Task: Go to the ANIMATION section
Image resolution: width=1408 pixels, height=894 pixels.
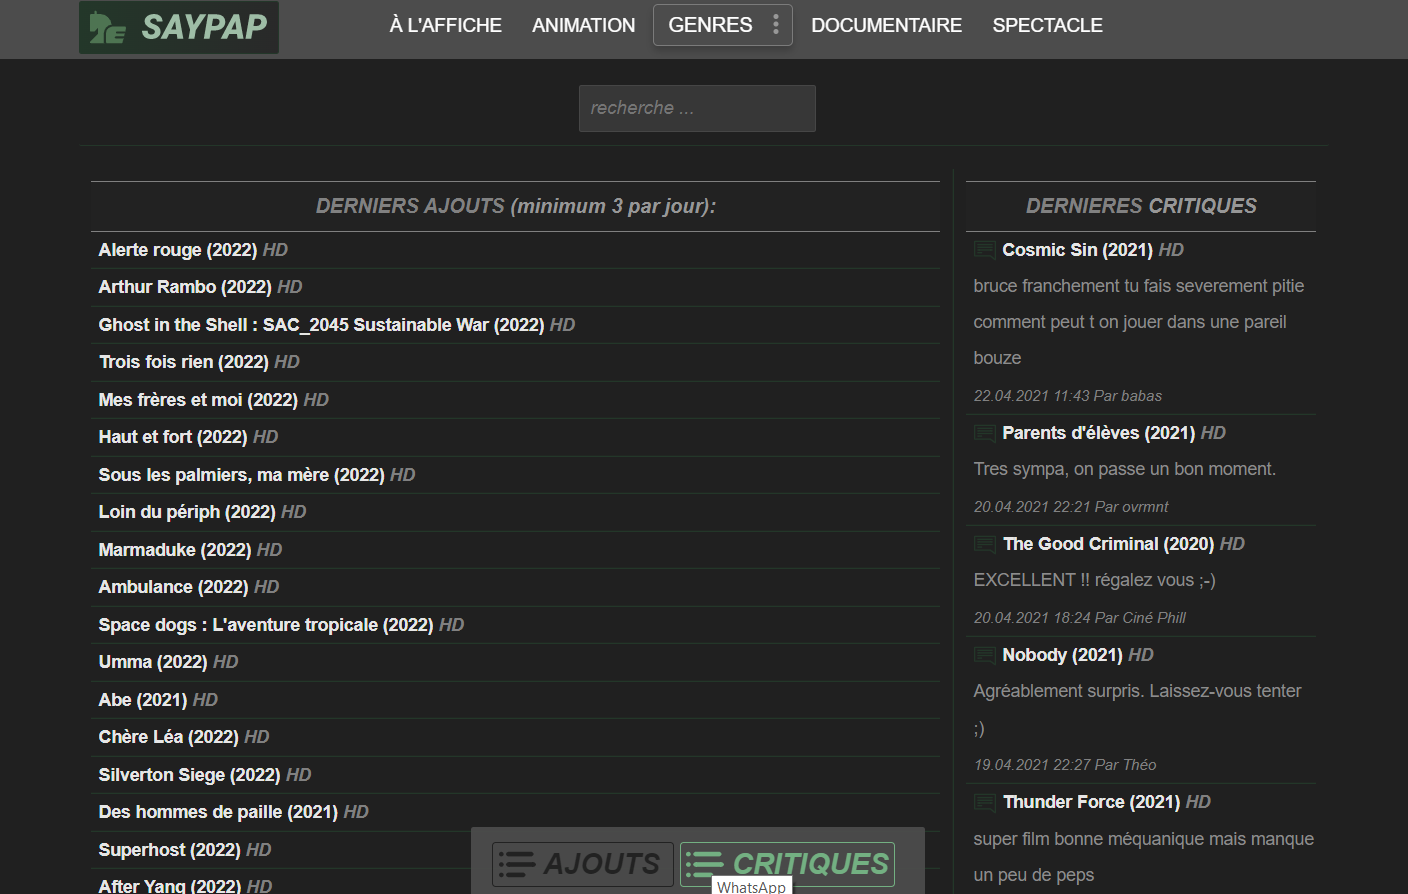Action: 584,25
